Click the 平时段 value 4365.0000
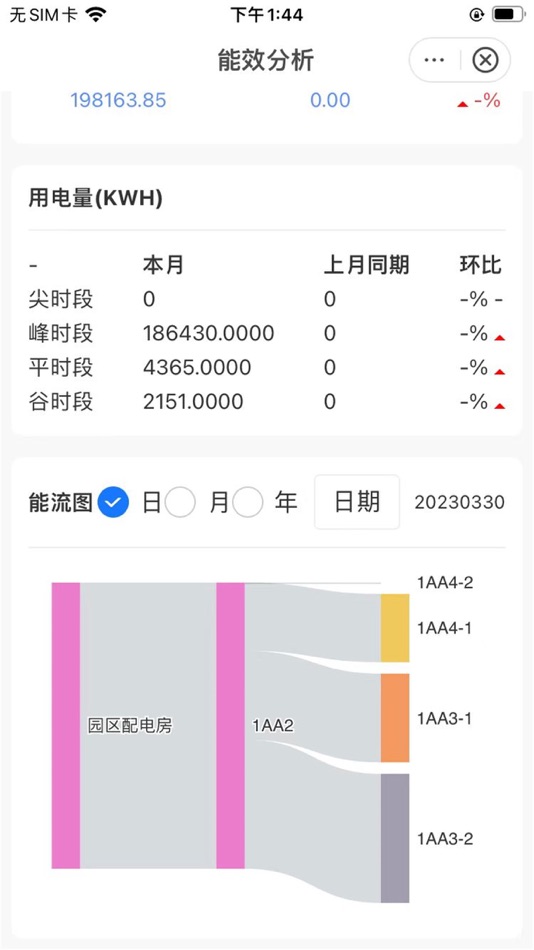This screenshot has width=534, height=950. tap(197, 367)
